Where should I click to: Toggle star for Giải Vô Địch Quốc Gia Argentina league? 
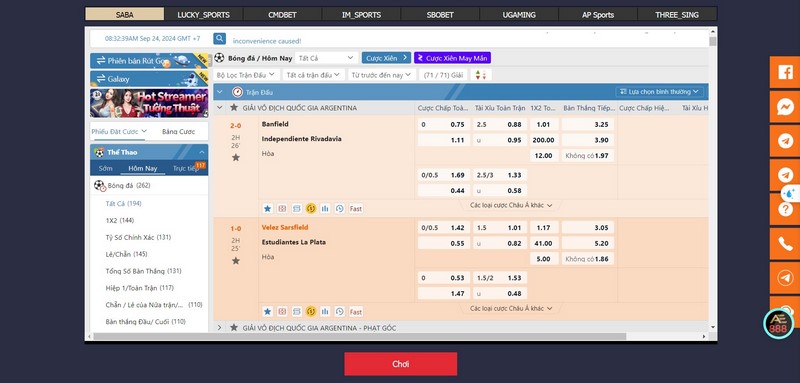pyautogui.click(x=234, y=108)
